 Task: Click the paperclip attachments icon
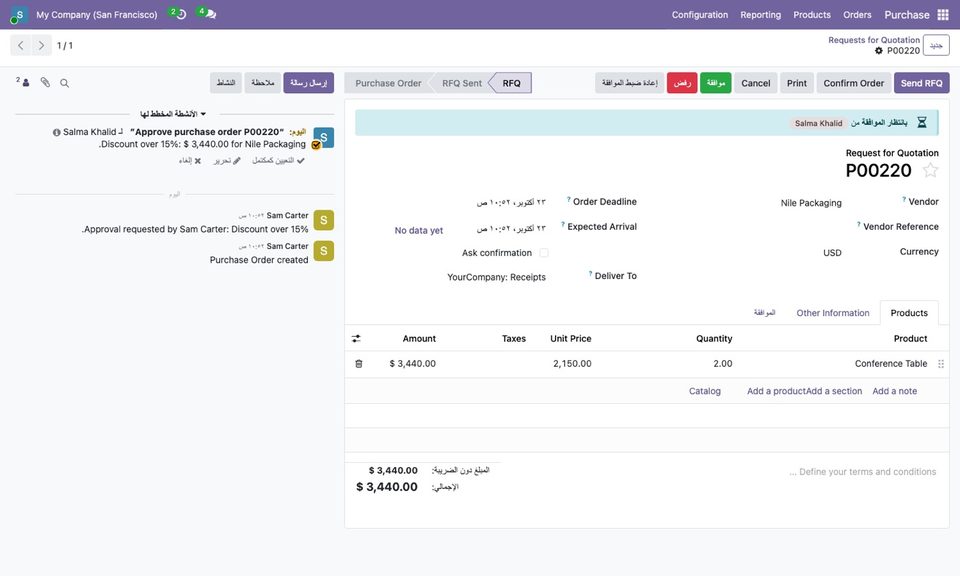pyautogui.click(x=45, y=82)
